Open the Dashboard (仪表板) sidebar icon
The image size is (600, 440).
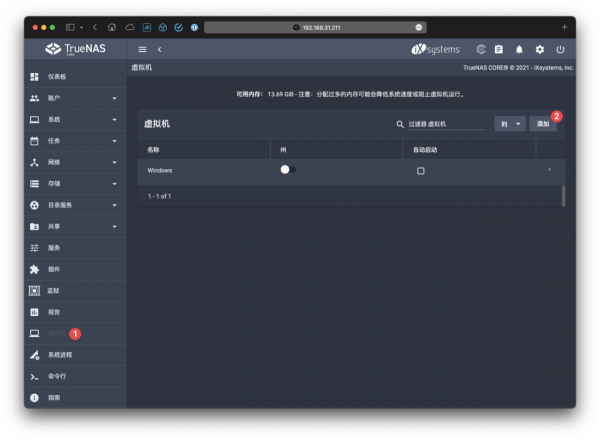pos(34,77)
